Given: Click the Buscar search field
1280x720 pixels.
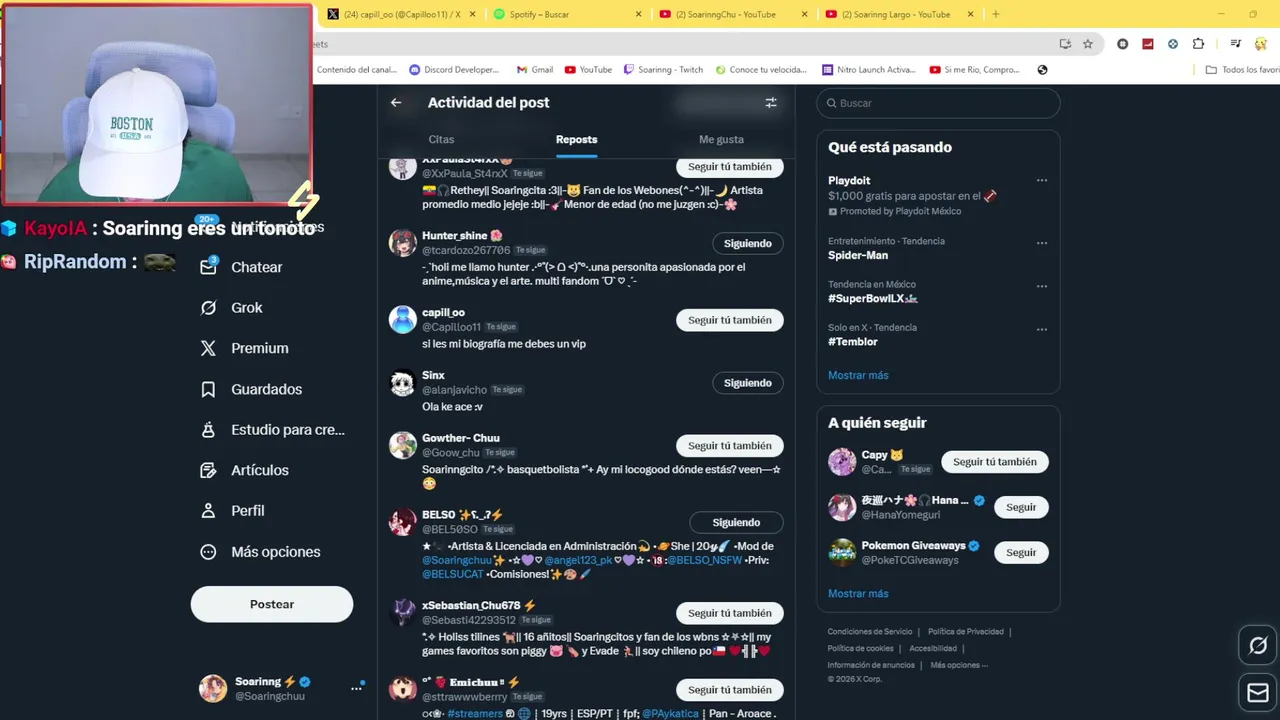Looking at the screenshot, I should 938,103.
